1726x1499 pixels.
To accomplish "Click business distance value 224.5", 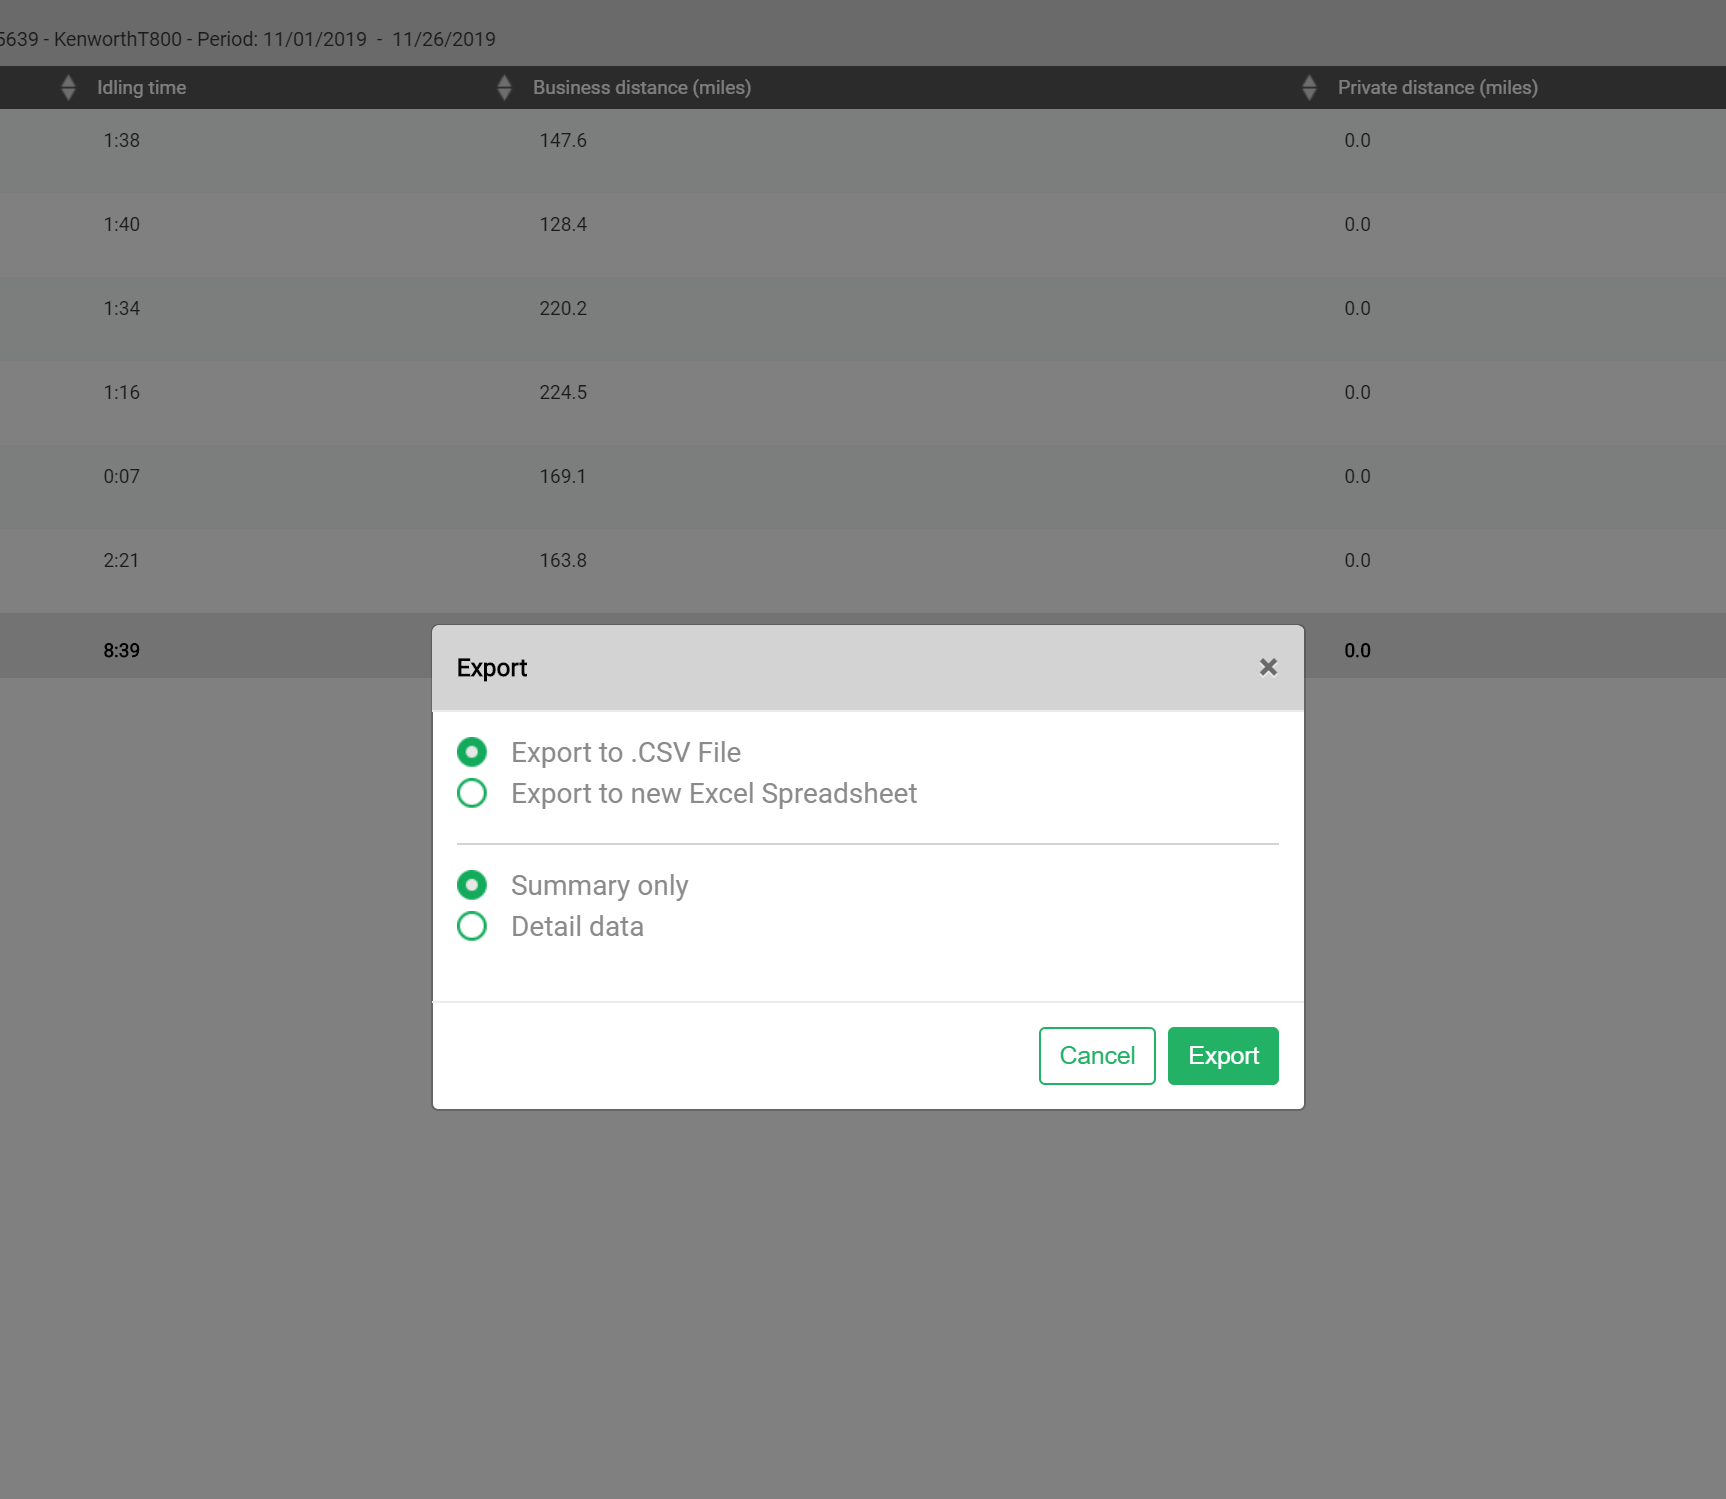I will [x=563, y=393].
